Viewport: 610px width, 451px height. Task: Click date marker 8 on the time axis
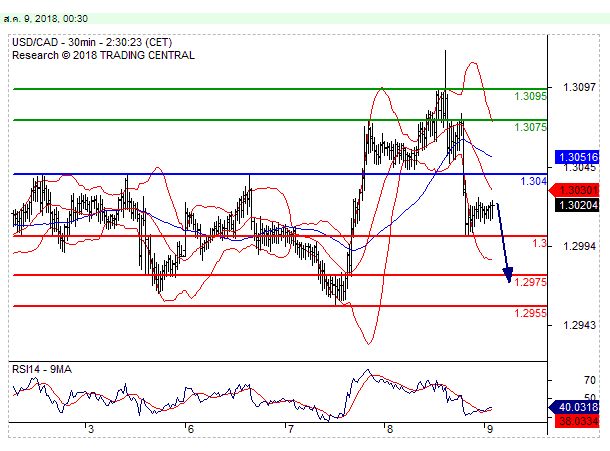390,429
